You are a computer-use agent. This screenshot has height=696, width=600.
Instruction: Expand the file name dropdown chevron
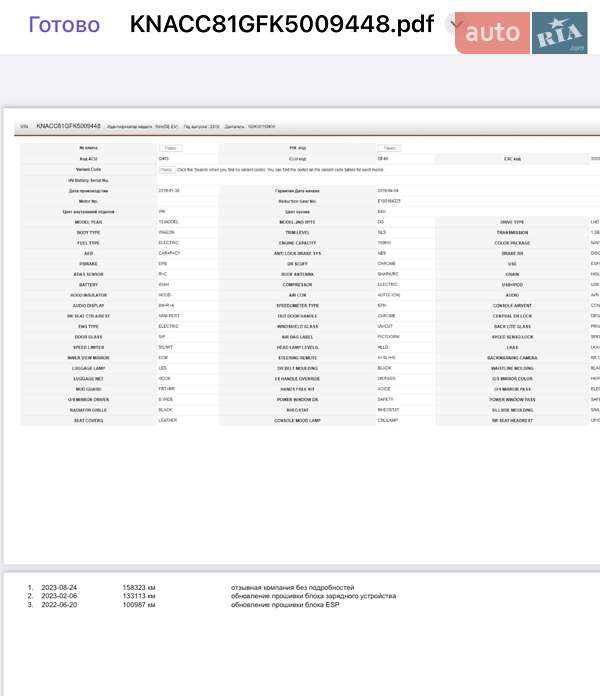[457, 25]
